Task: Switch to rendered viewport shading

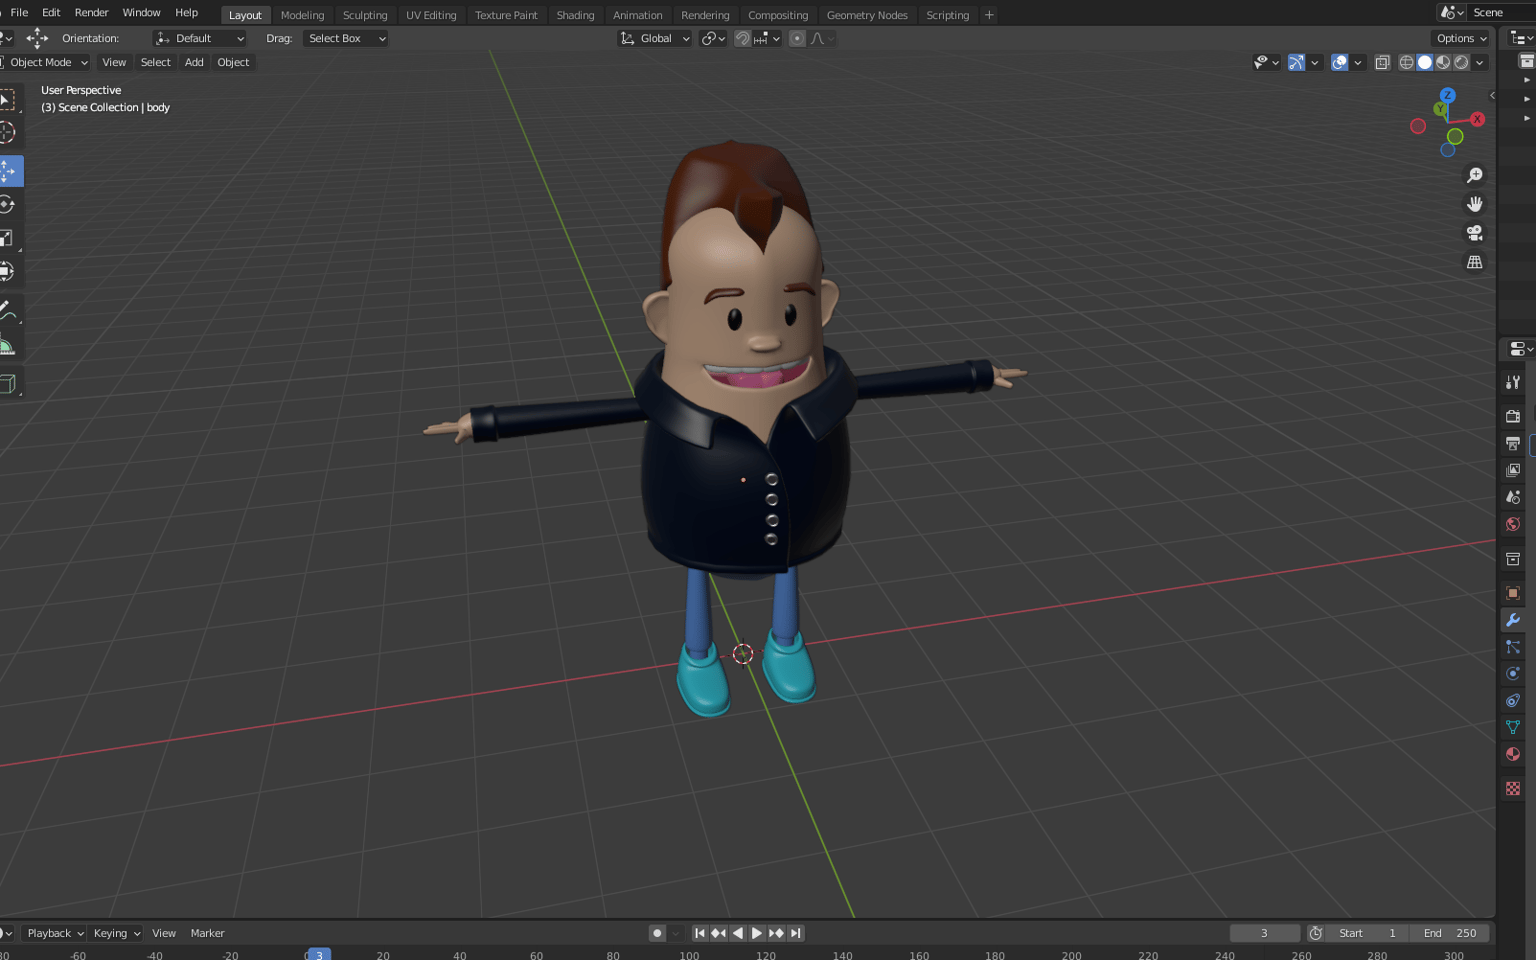Action: 1462,62
